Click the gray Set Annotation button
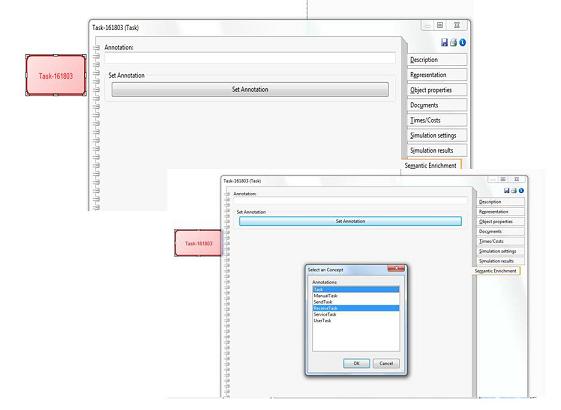The height and width of the screenshot is (410, 561). click(x=250, y=89)
